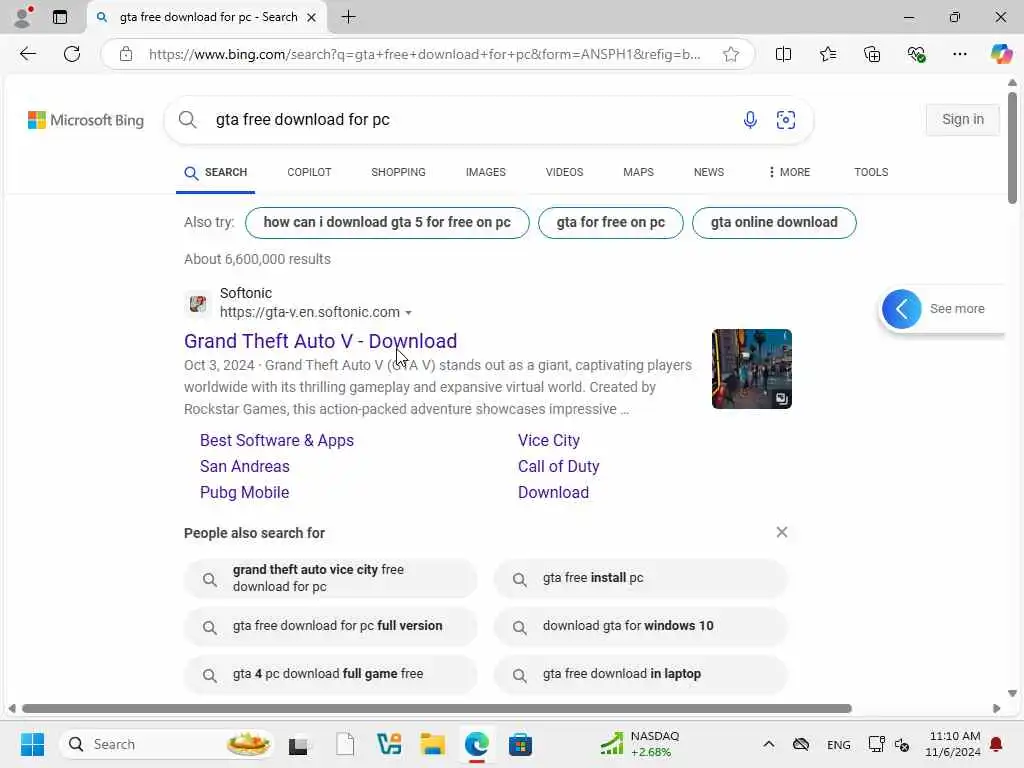Open Microsoft Store from the taskbar
This screenshot has width=1024, height=768.
pyautogui.click(x=520, y=744)
